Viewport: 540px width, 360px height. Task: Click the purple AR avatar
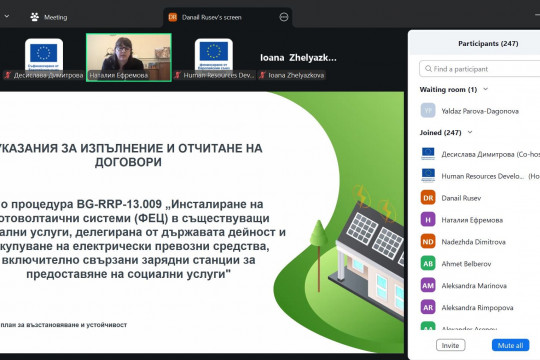[428, 307]
